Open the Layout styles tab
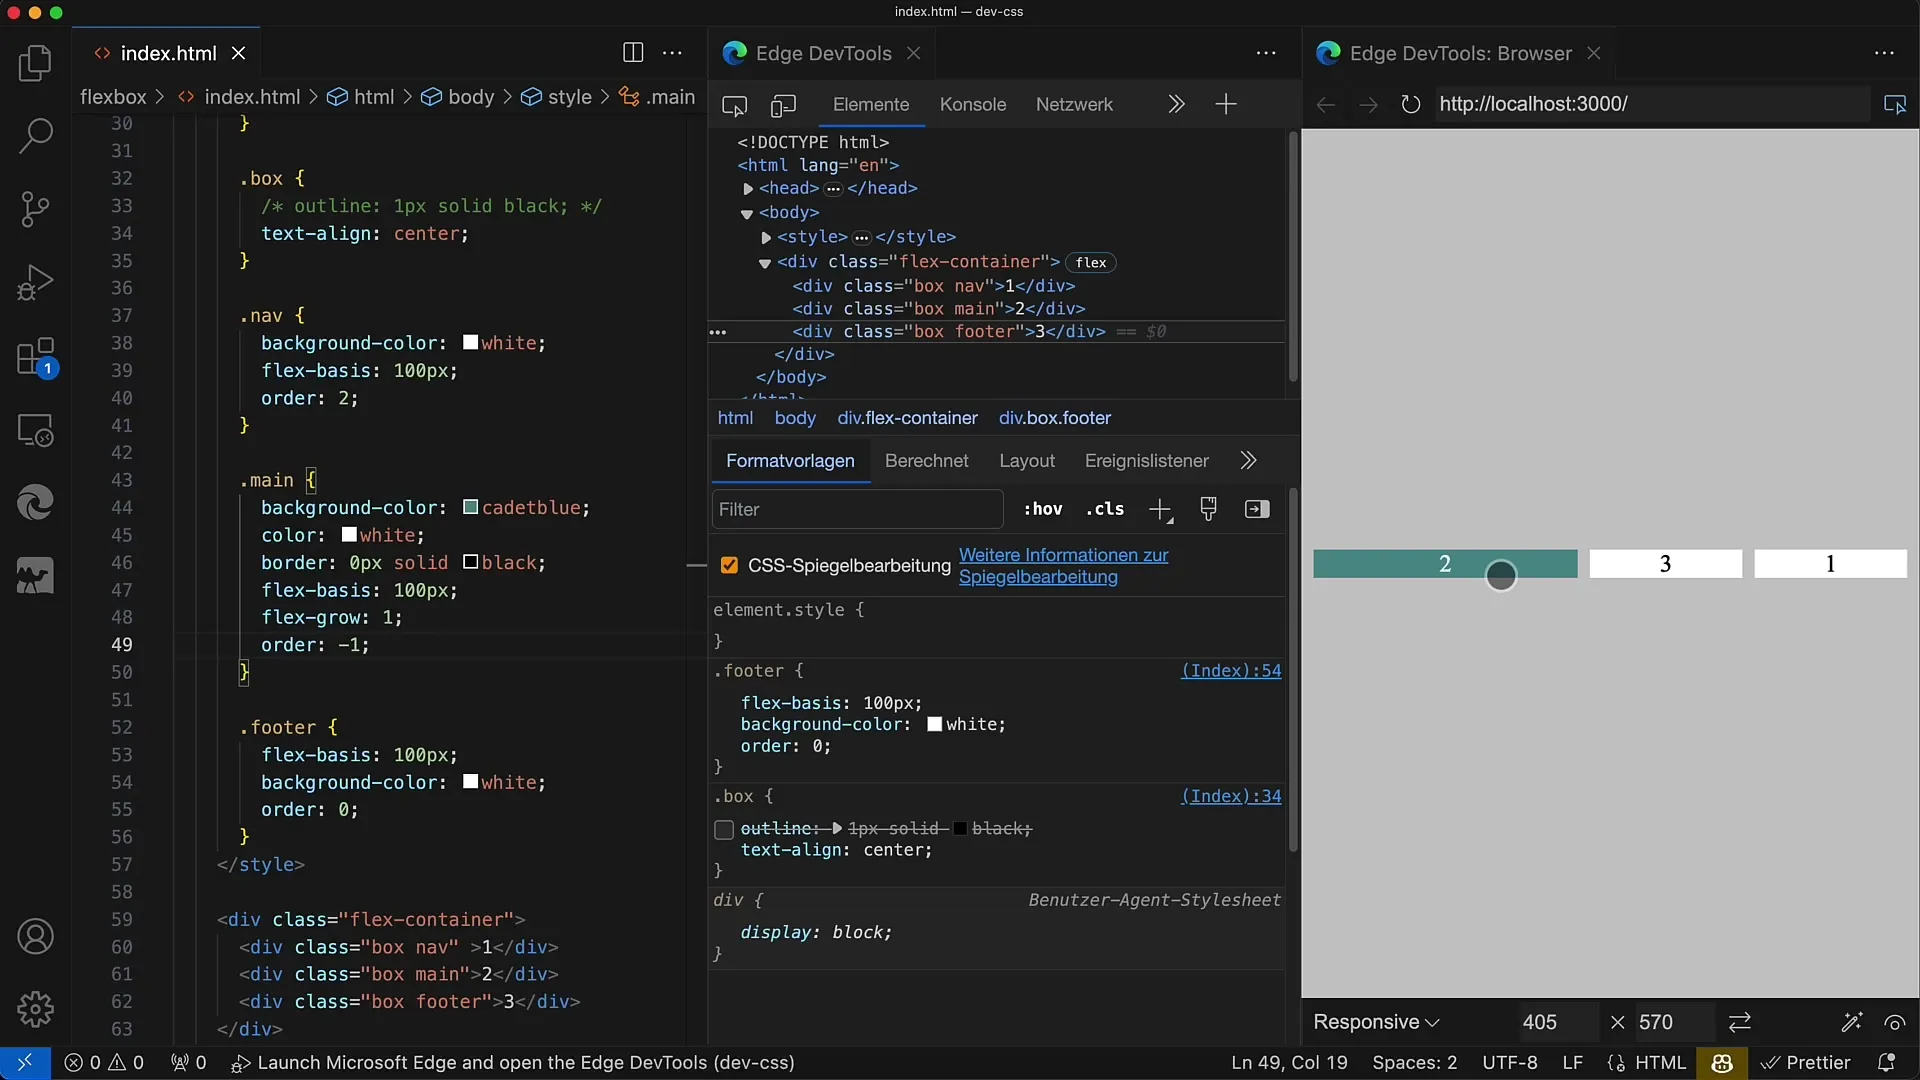The height and width of the screenshot is (1080, 1920). tap(1027, 461)
